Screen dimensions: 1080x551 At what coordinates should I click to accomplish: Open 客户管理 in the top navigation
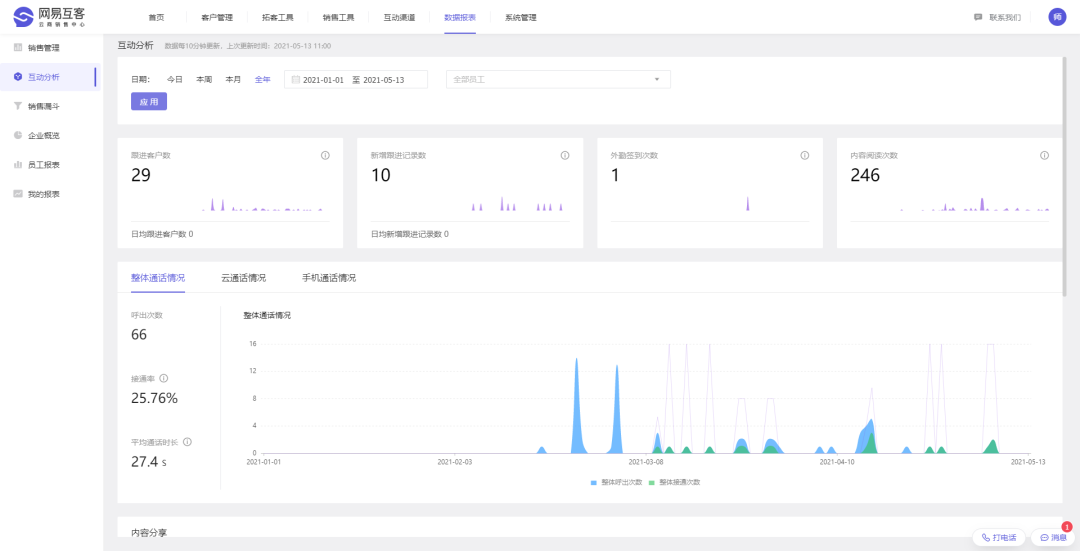click(216, 18)
